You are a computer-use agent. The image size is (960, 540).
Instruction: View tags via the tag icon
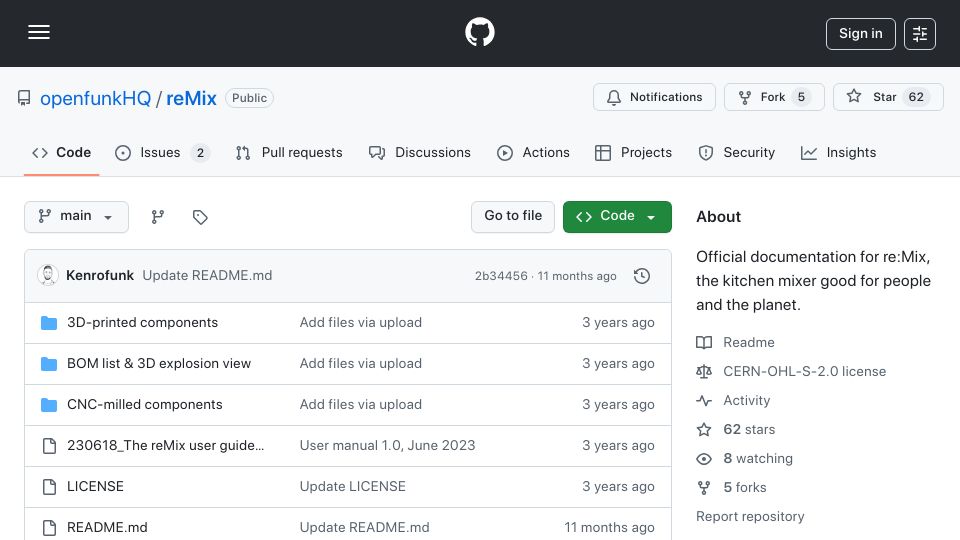(200, 217)
